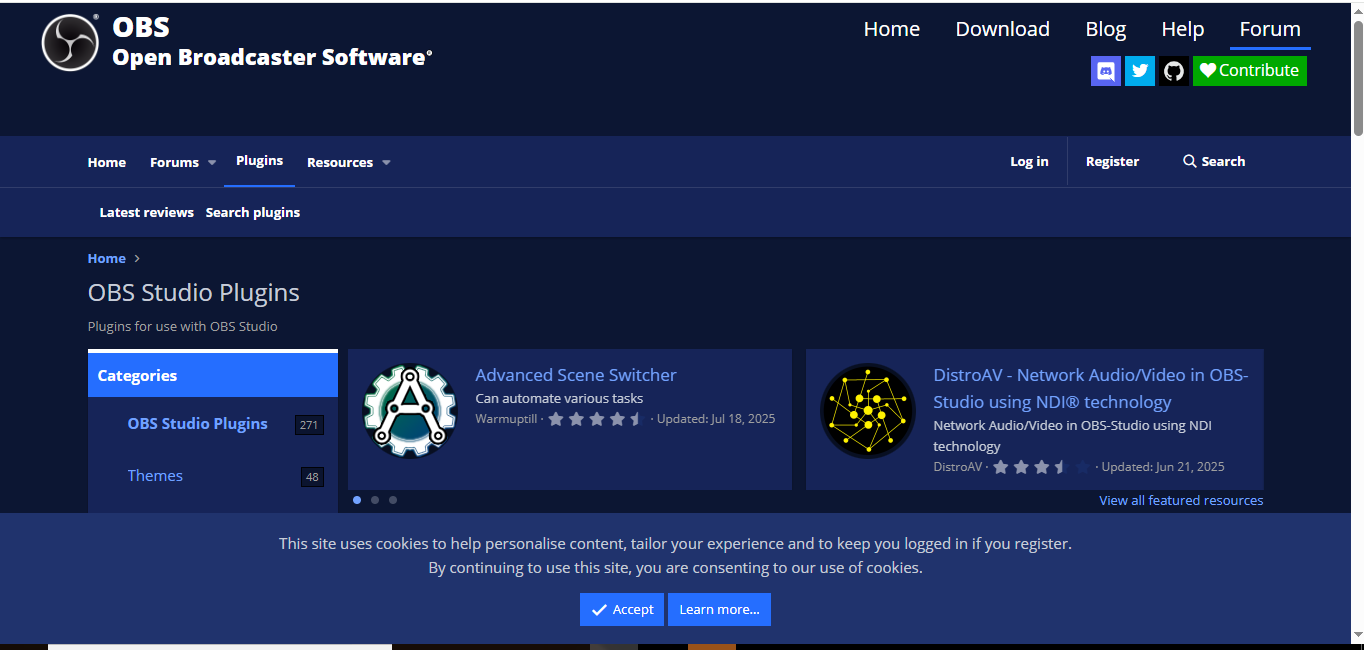The height and width of the screenshot is (650, 1364).
Task: Open the OBS Twitter icon
Action: click(1140, 71)
